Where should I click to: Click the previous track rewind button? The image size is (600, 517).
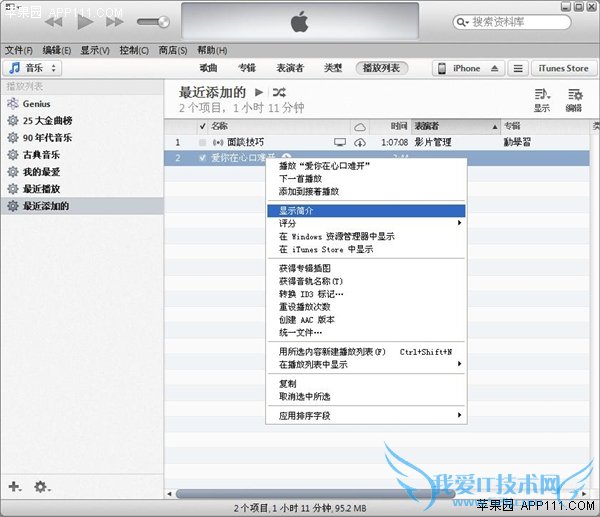click(54, 22)
